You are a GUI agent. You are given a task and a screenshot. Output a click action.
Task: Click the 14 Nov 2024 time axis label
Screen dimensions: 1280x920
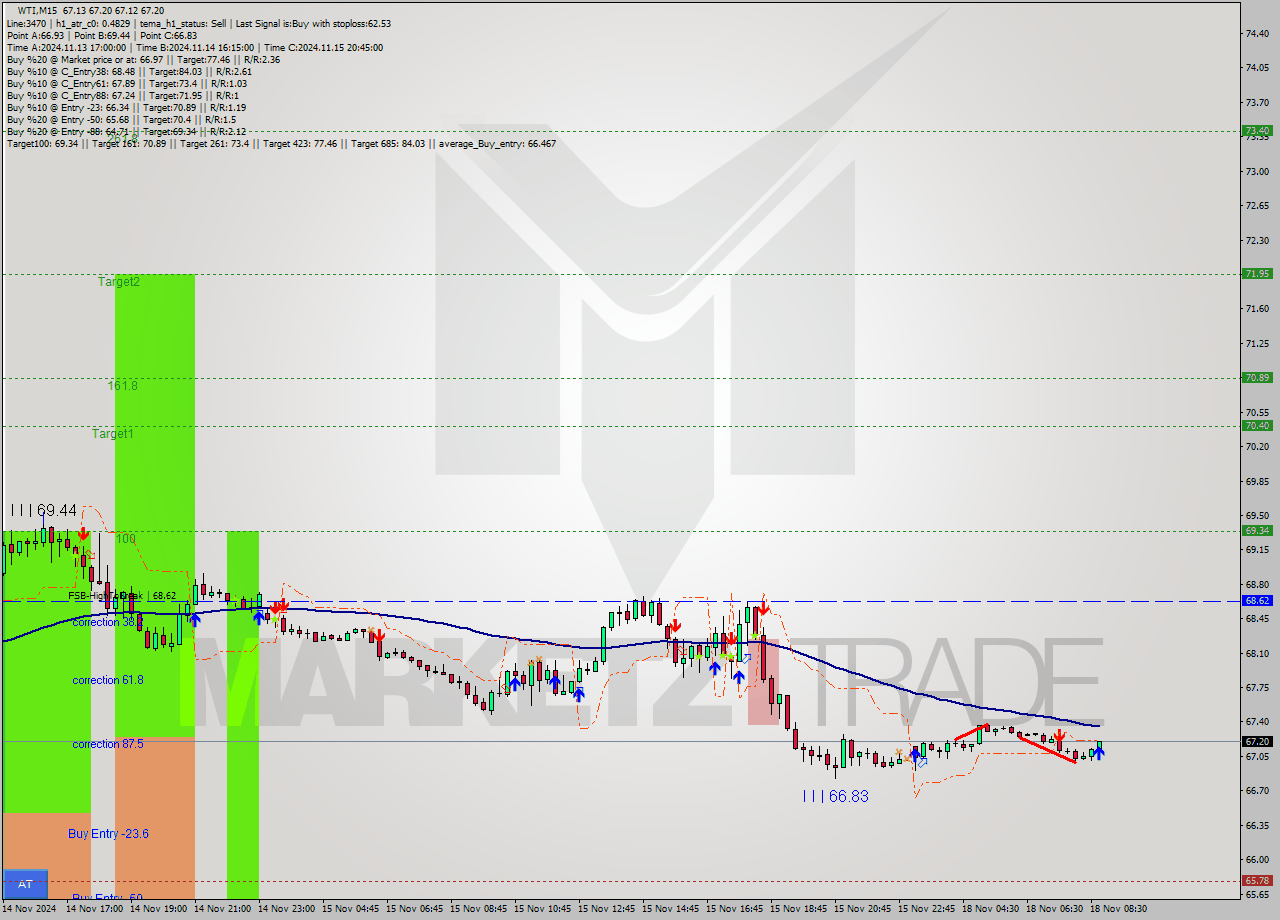(x=31, y=909)
